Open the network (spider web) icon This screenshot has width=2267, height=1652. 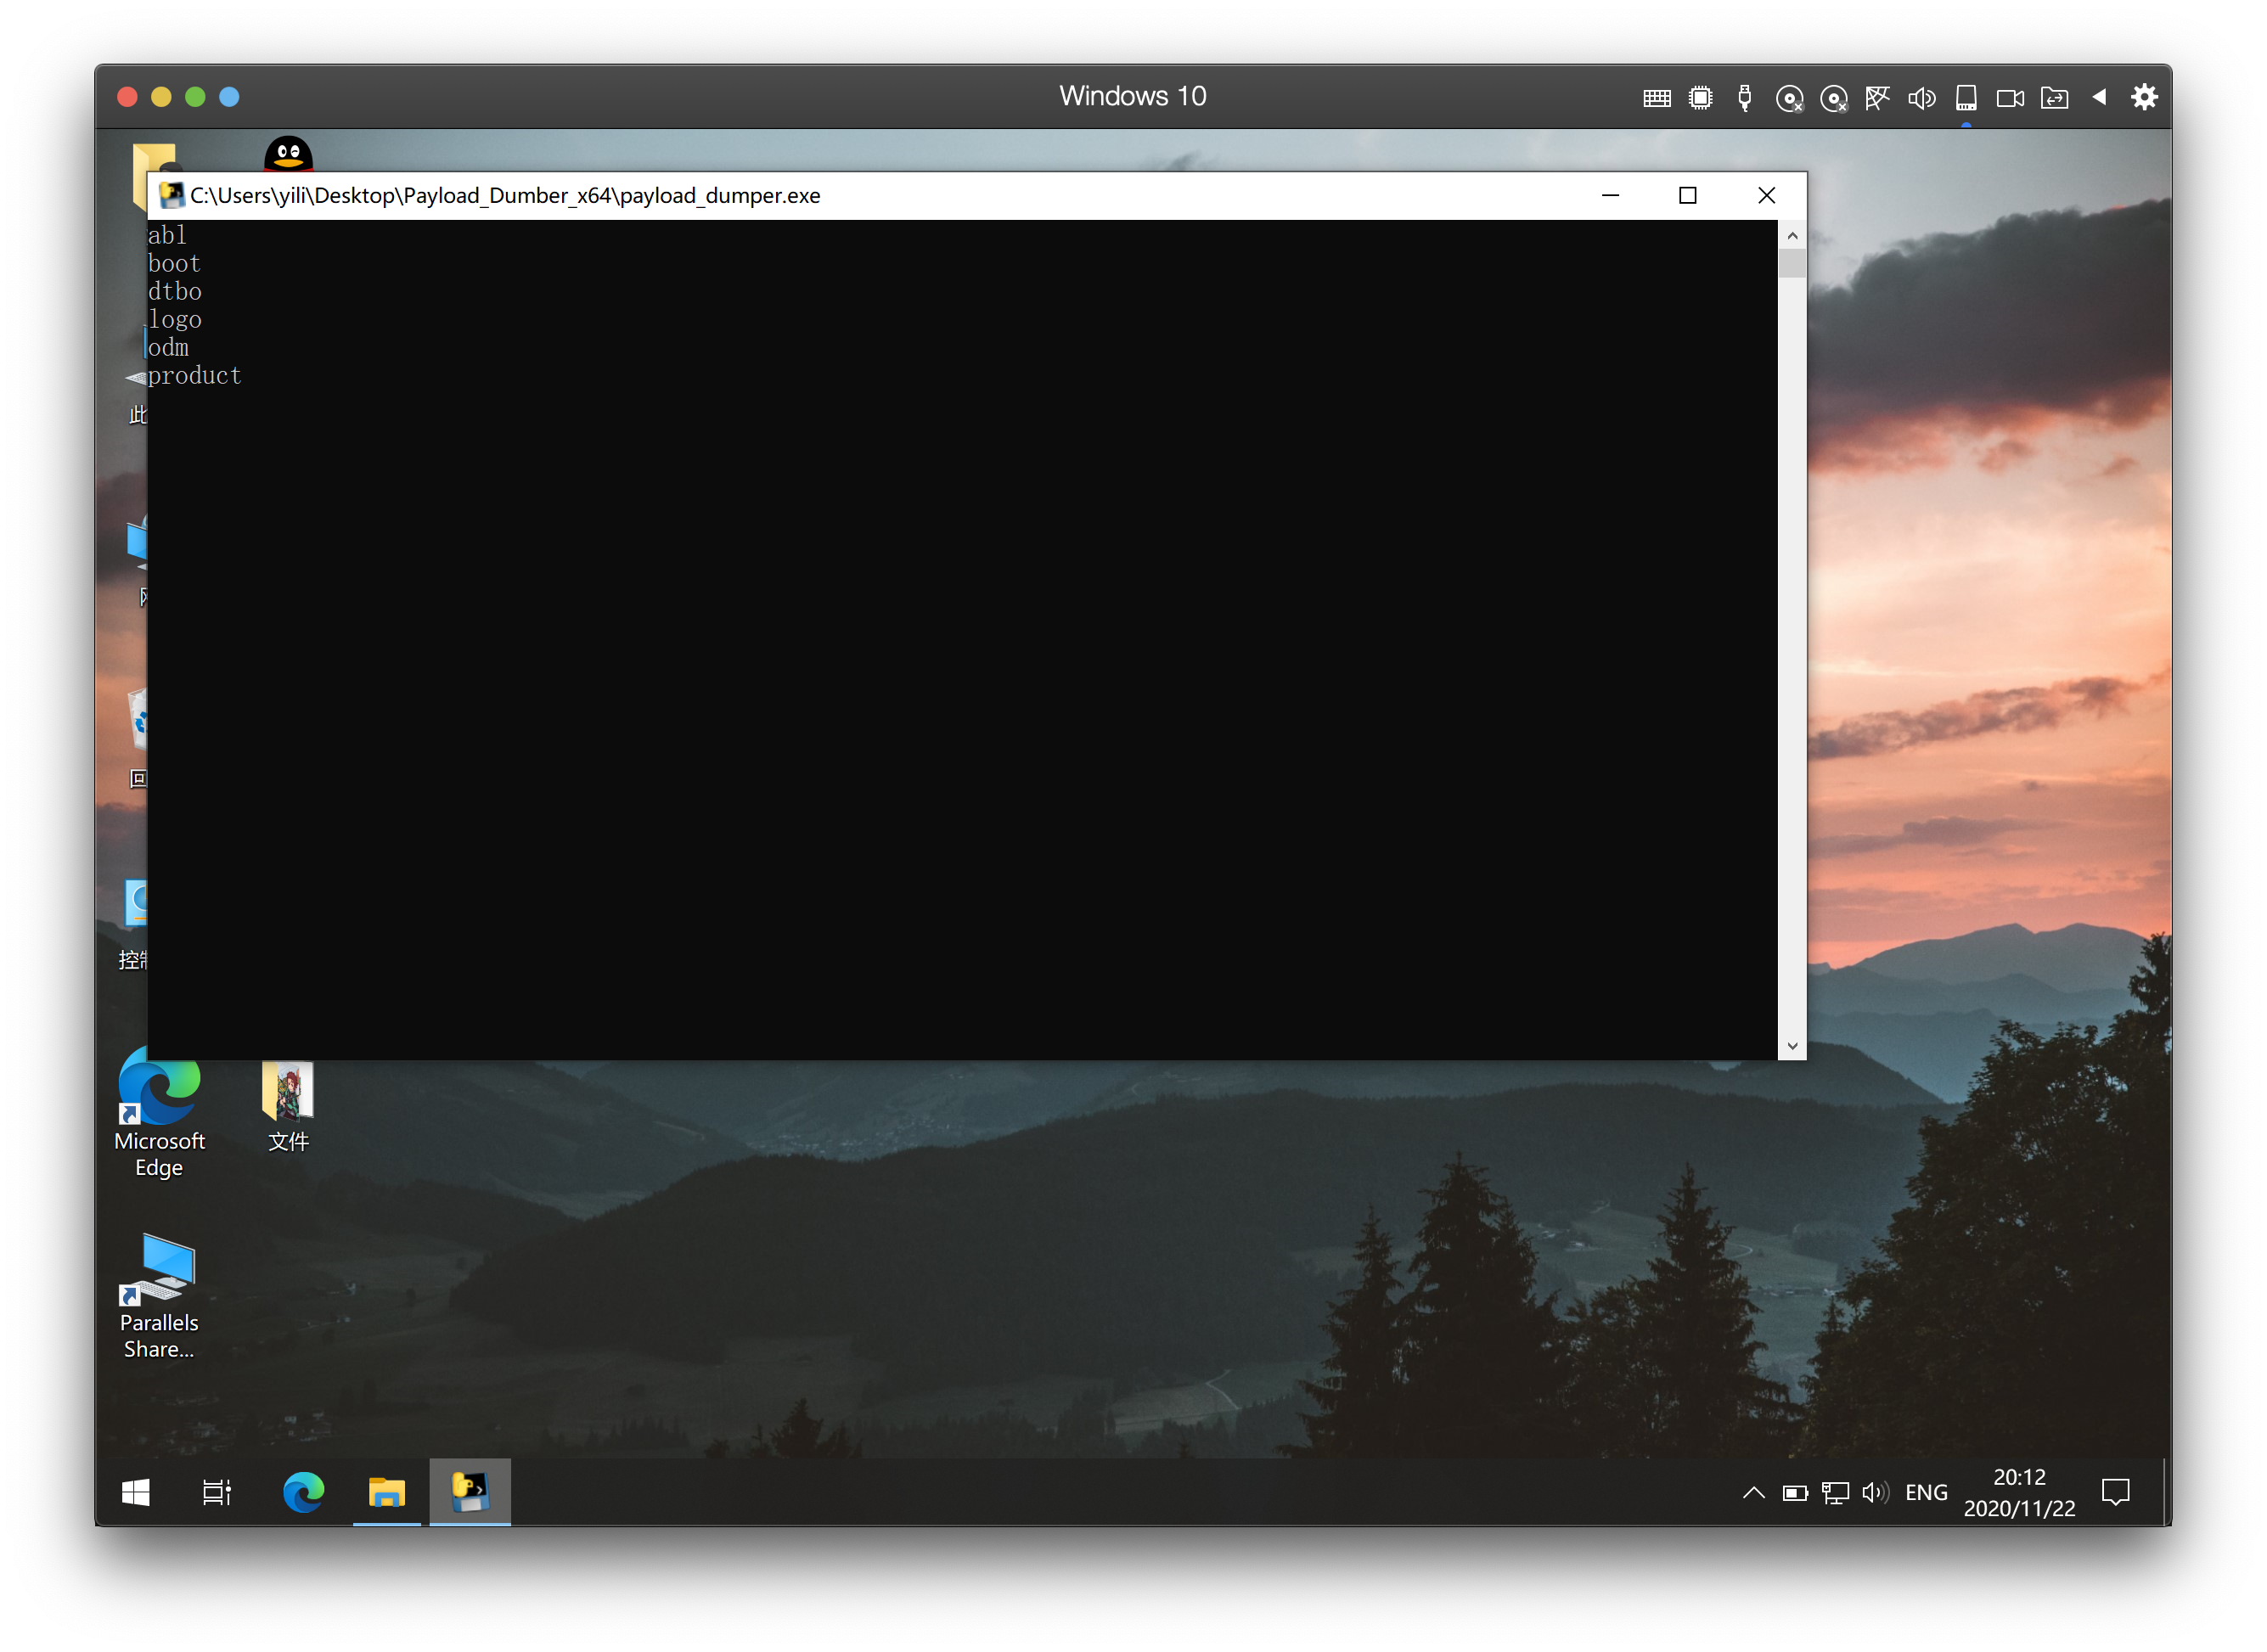[1877, 98]
